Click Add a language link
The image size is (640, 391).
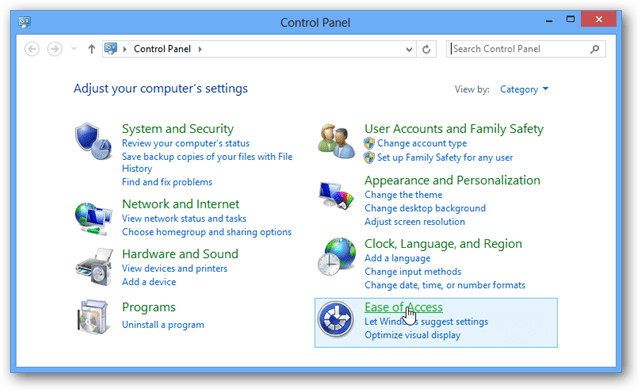[397, 258]
